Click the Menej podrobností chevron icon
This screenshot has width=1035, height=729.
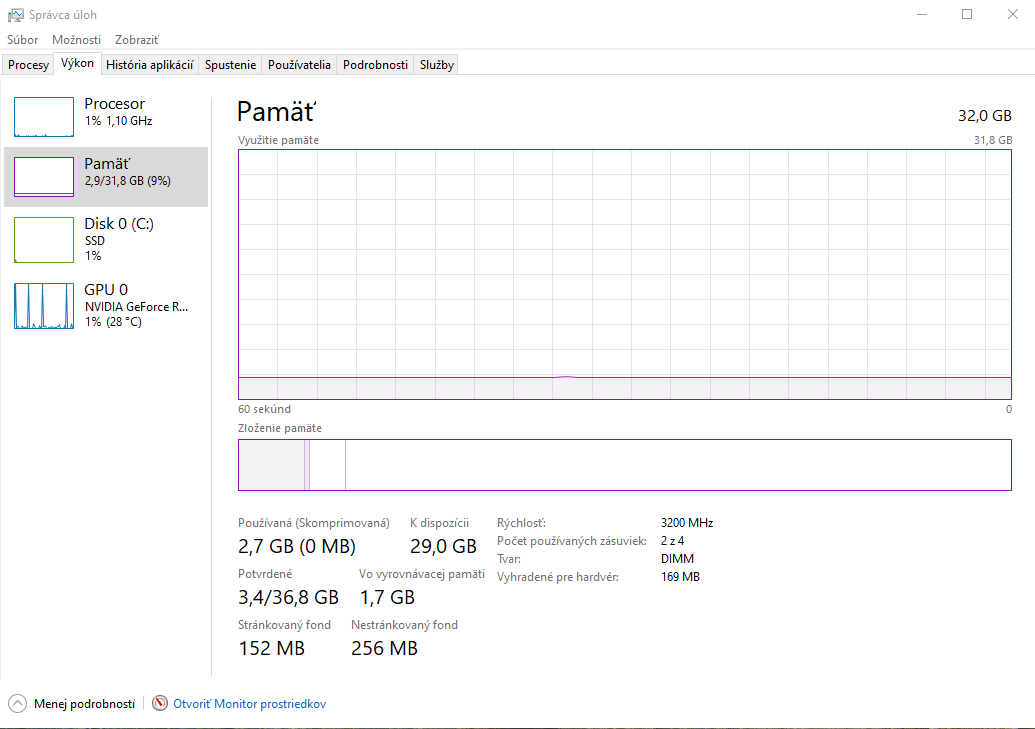(17, 703)
